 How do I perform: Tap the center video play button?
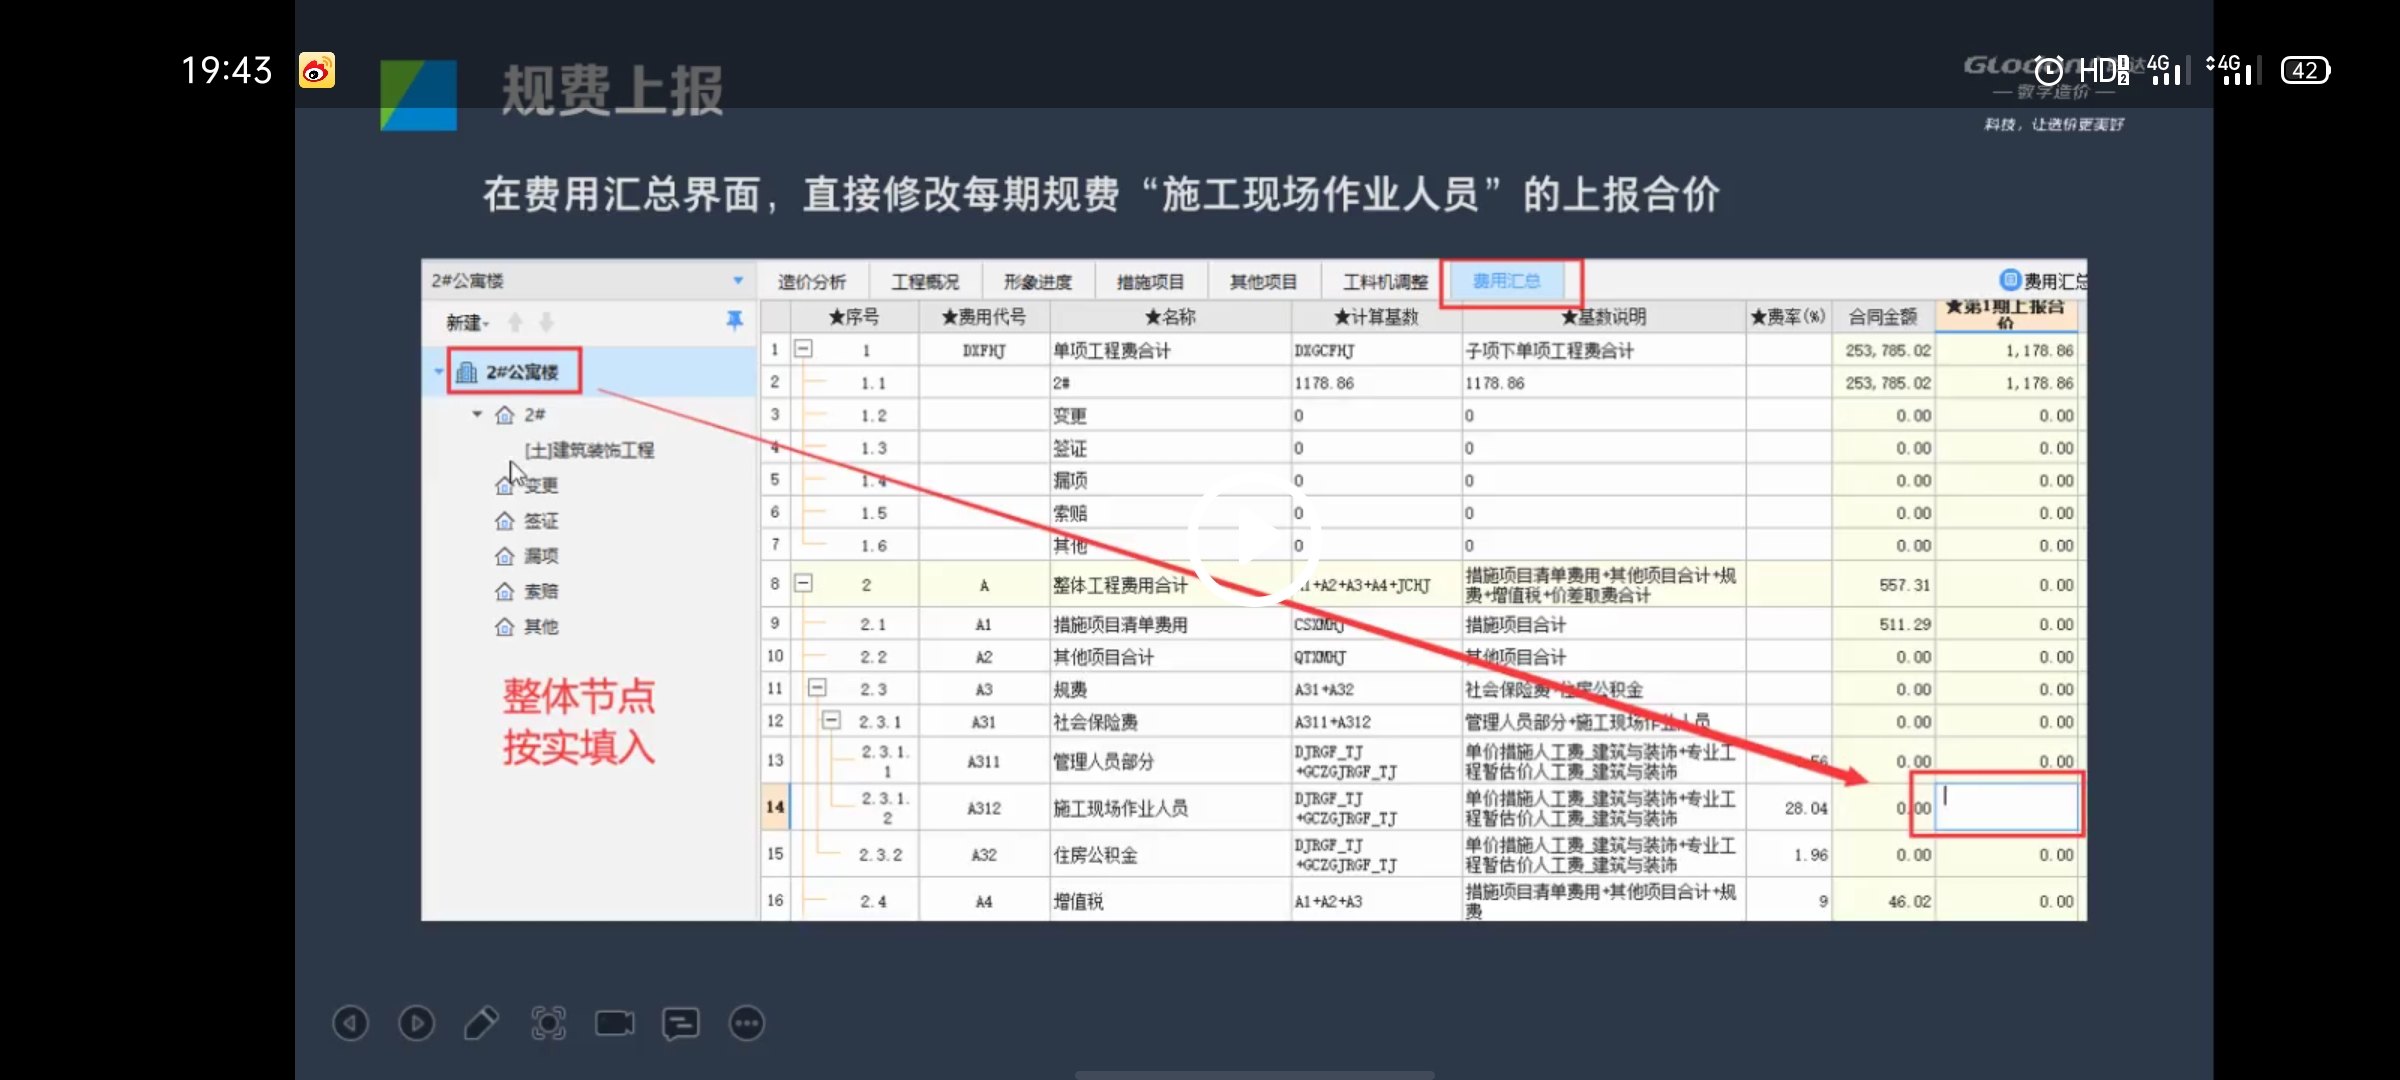click(1254, 541)
